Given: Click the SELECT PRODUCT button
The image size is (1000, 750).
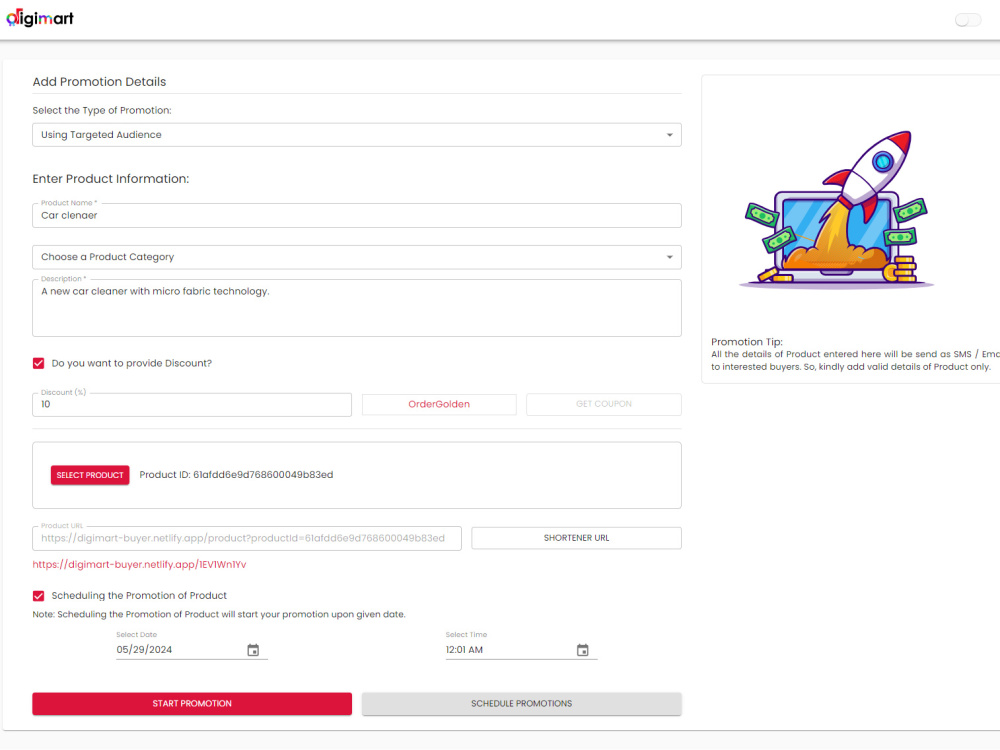Looking at the screenshot, I should pos(90,475).
